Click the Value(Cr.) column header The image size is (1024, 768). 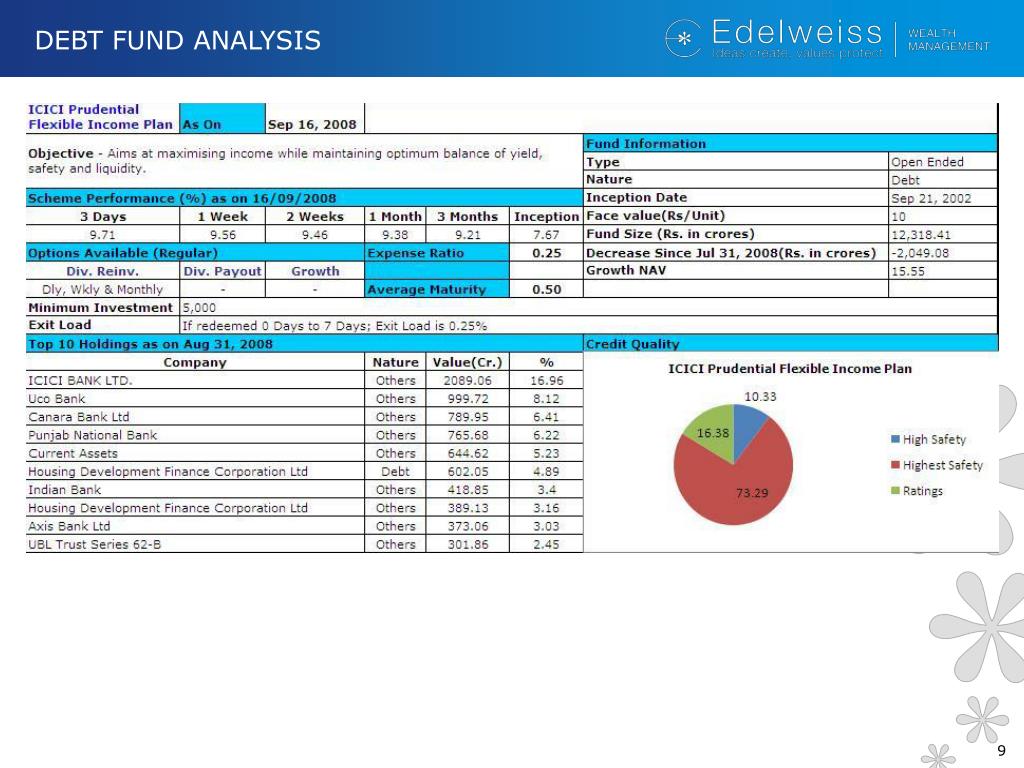pos(468,362)
